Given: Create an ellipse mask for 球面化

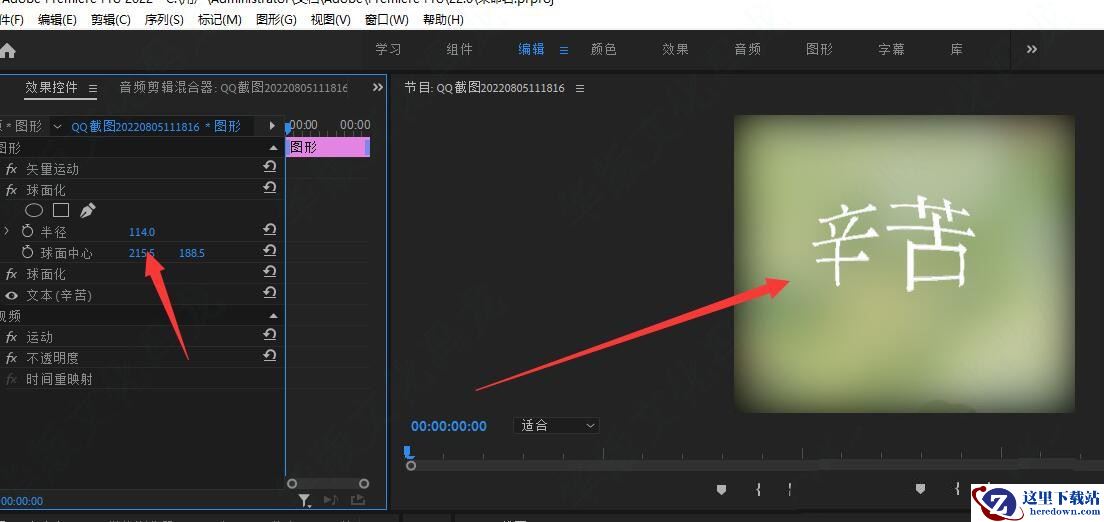Looking at the screenshot, I should (x=34, y=210).
